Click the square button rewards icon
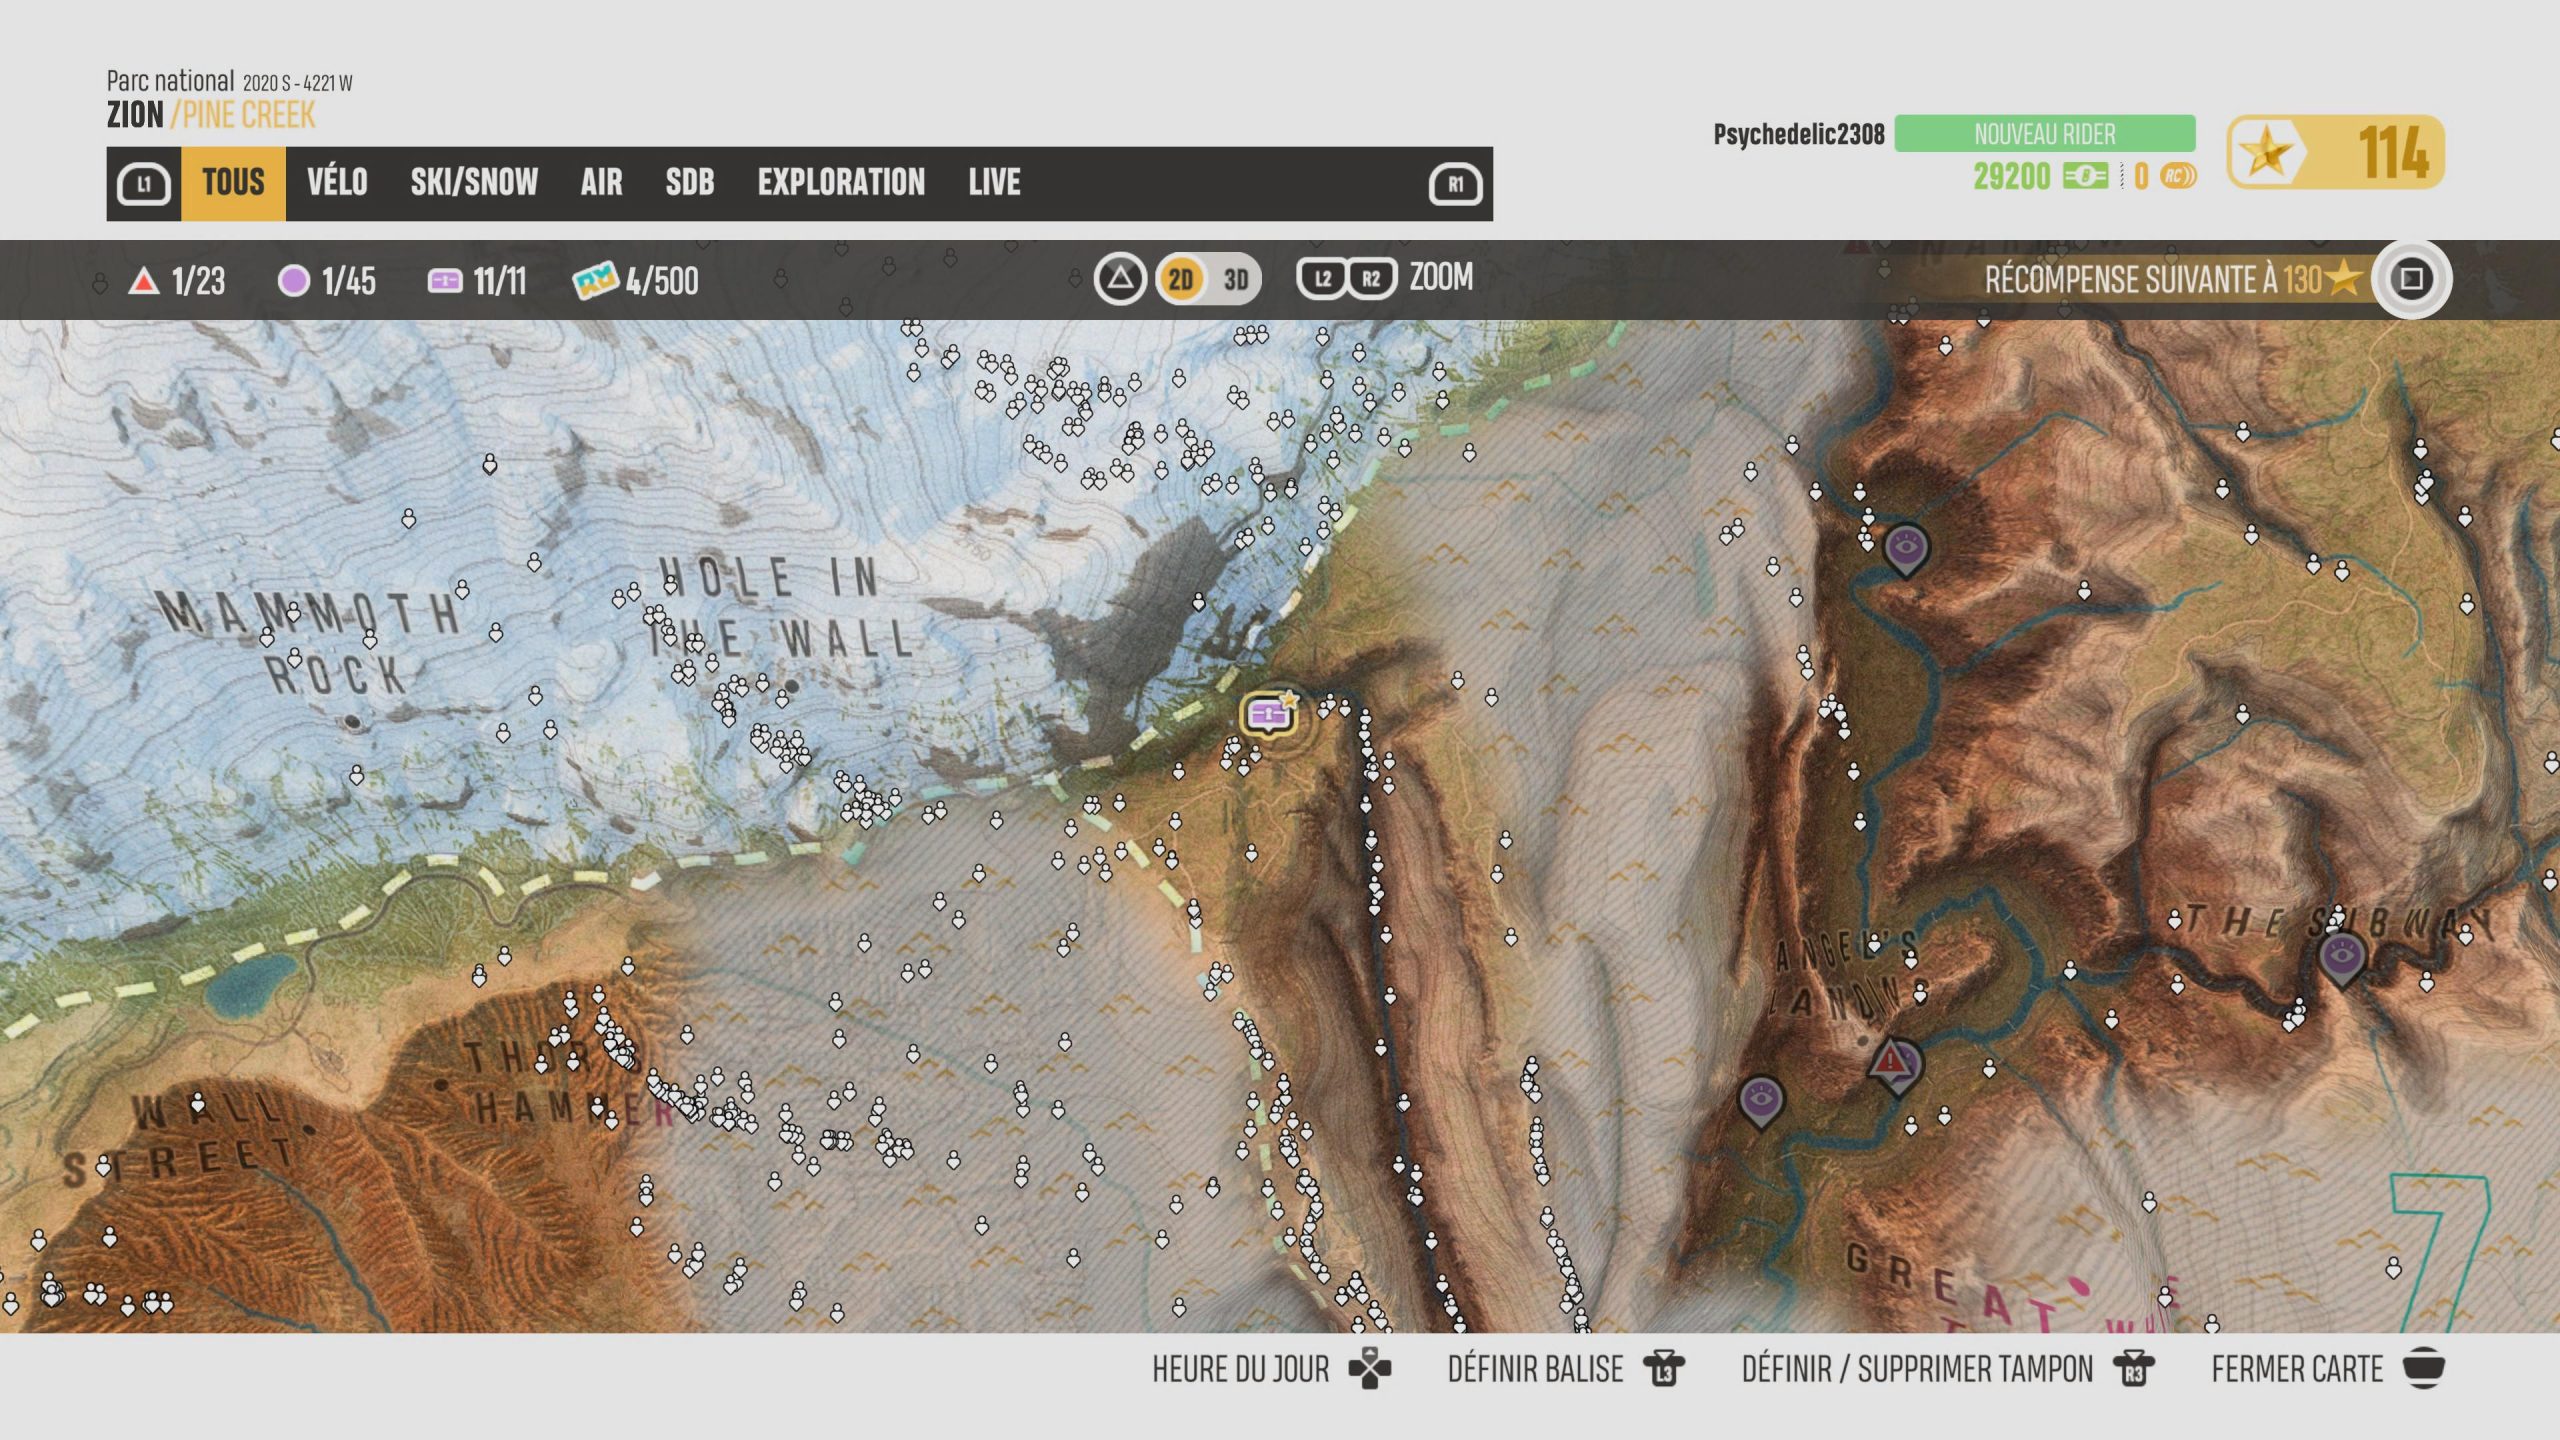2560x1440 pixels. coord(2411,279)
